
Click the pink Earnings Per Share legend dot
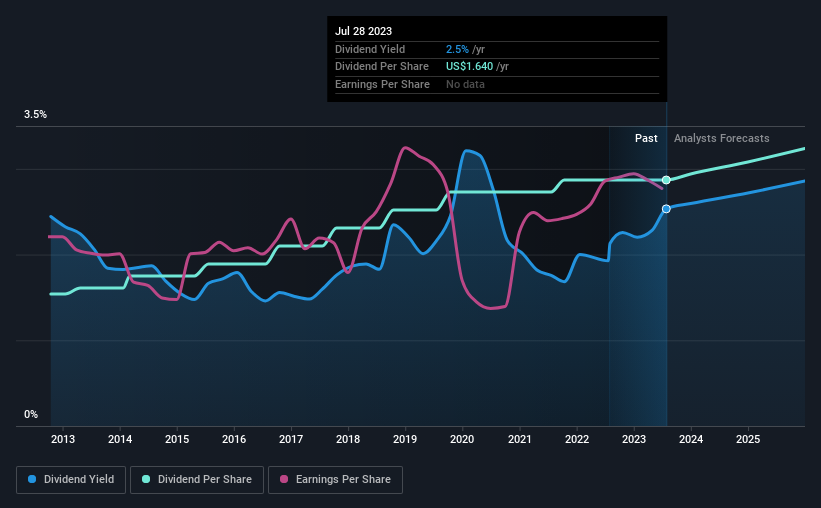(284, 479)
